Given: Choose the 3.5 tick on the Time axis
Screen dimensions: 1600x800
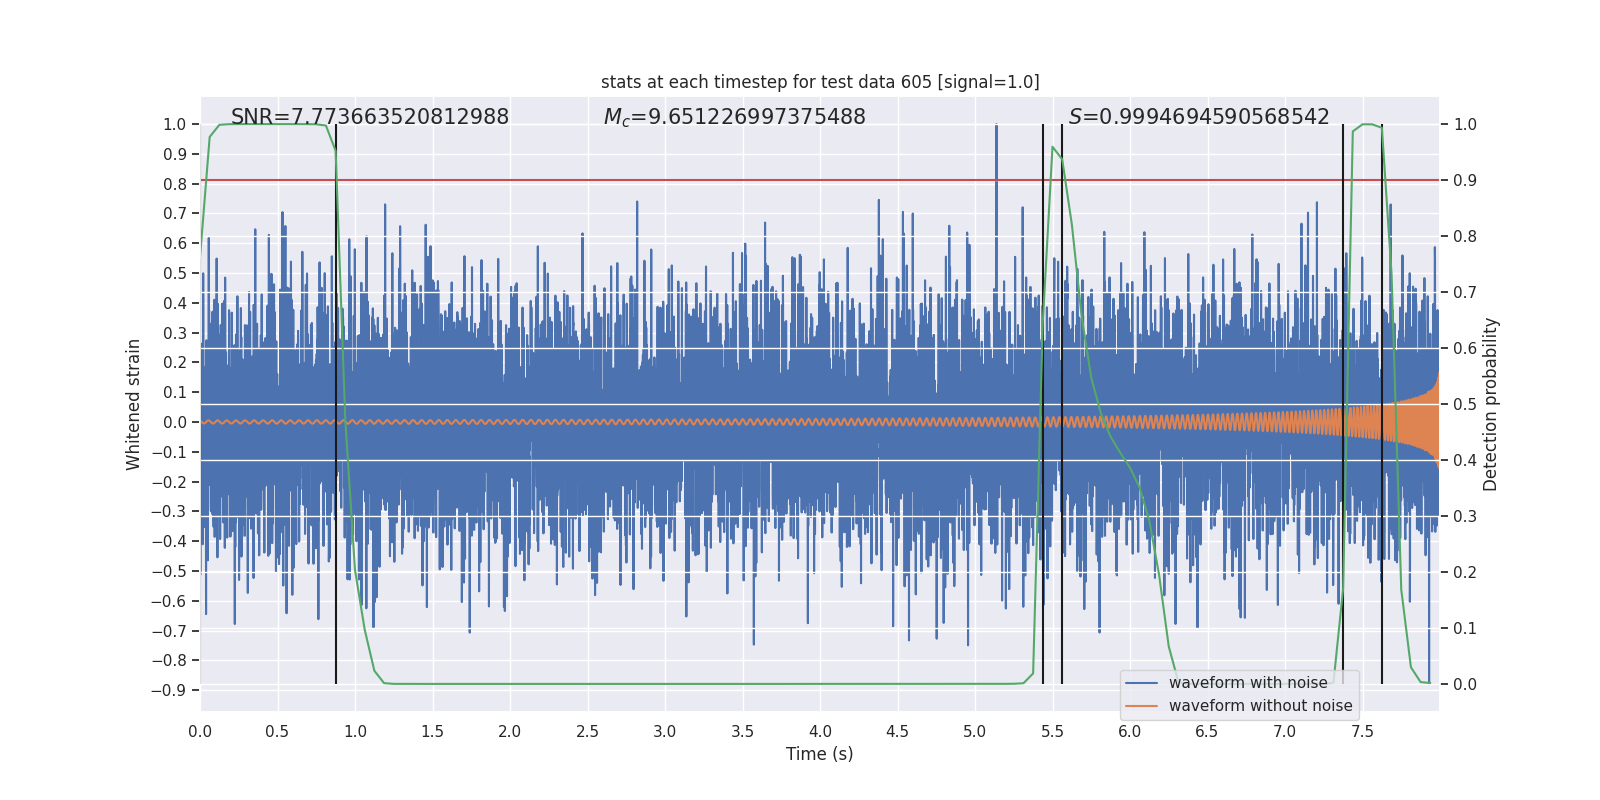Looking at the screenshot, I should coord(742,731).
